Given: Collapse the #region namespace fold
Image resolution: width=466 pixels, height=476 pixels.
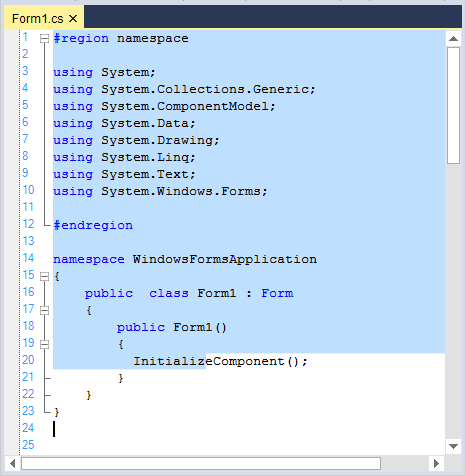Looking at the screenshot, I should [x=44, y=39].
